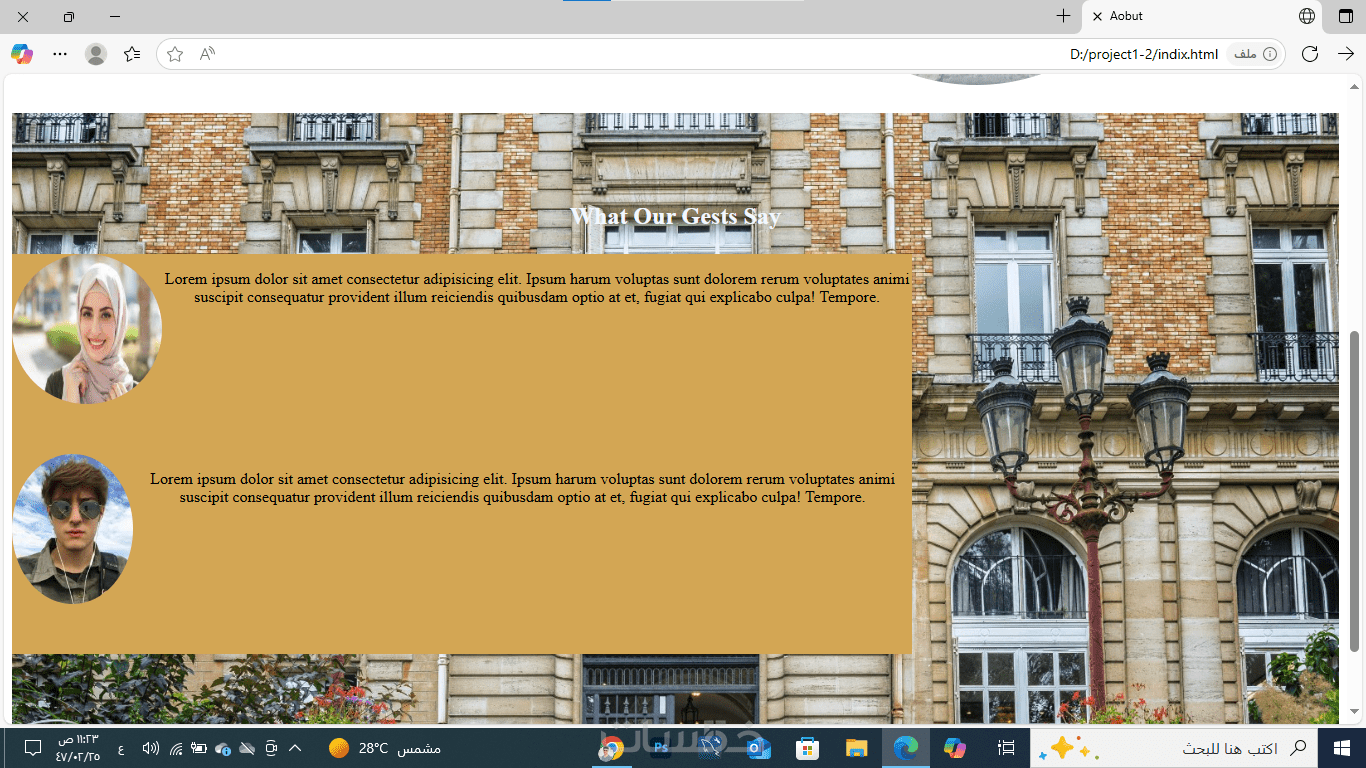Click the woman in hijab guest photo
Screen dimensions: 1366x768
87,329
